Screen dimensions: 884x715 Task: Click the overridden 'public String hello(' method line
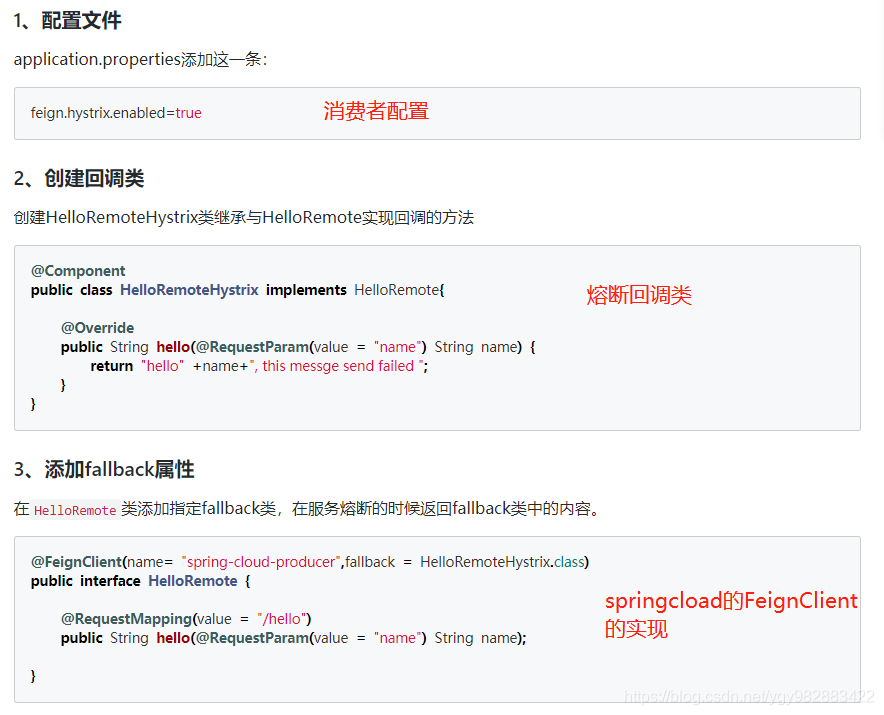(298, 347)
